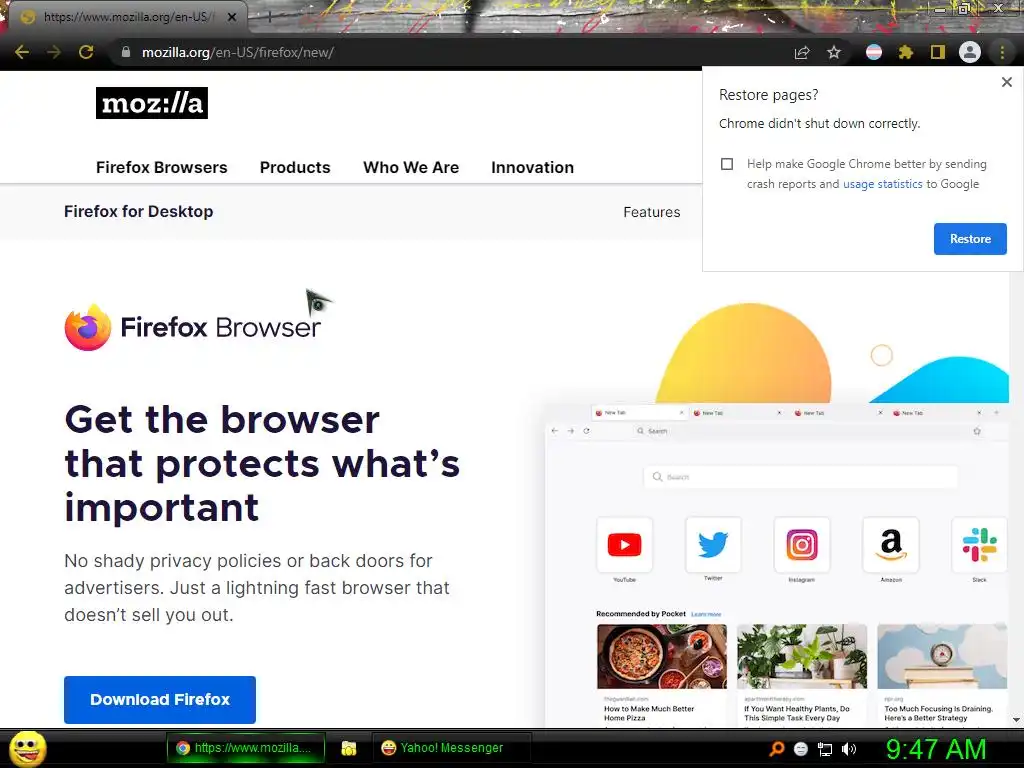Open a new tab with the plus button
The image size is (1024, 768).
click(269, 17)
